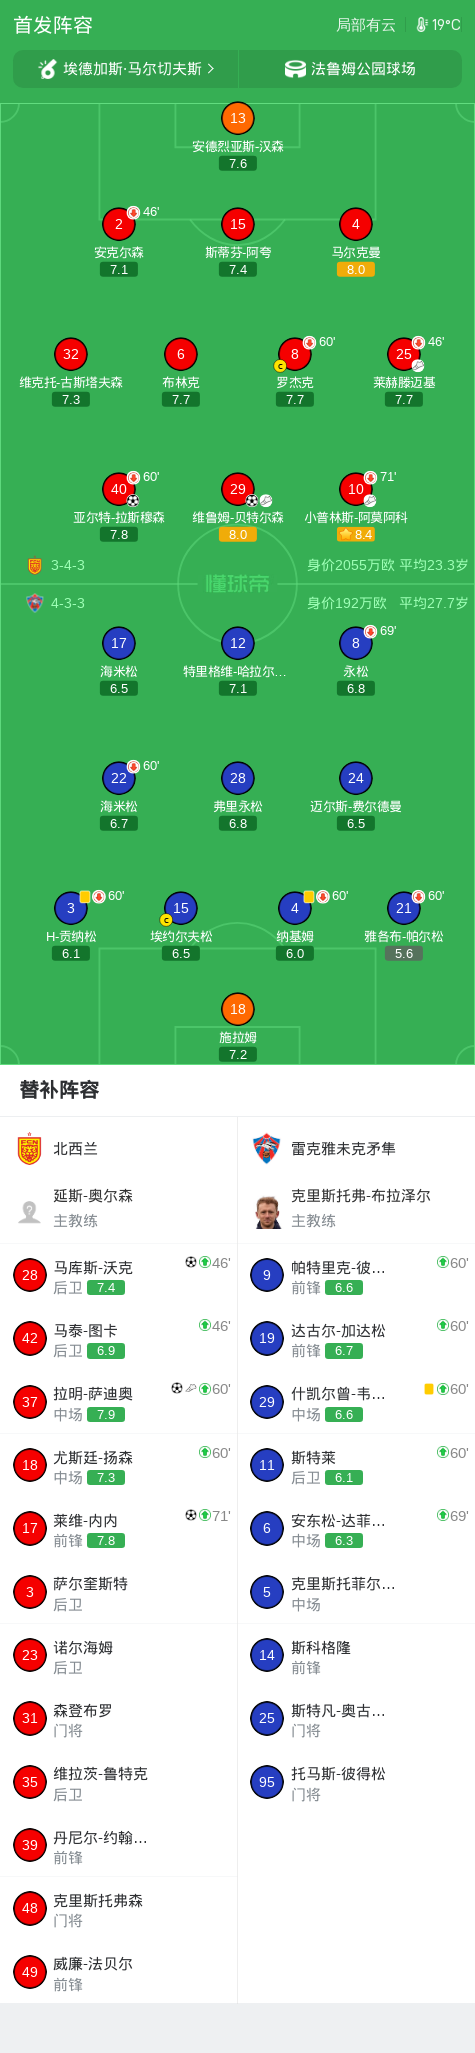Open 3-4-3 formation row
This screenshot has width=475, height=2053.
tap(237, 565)
